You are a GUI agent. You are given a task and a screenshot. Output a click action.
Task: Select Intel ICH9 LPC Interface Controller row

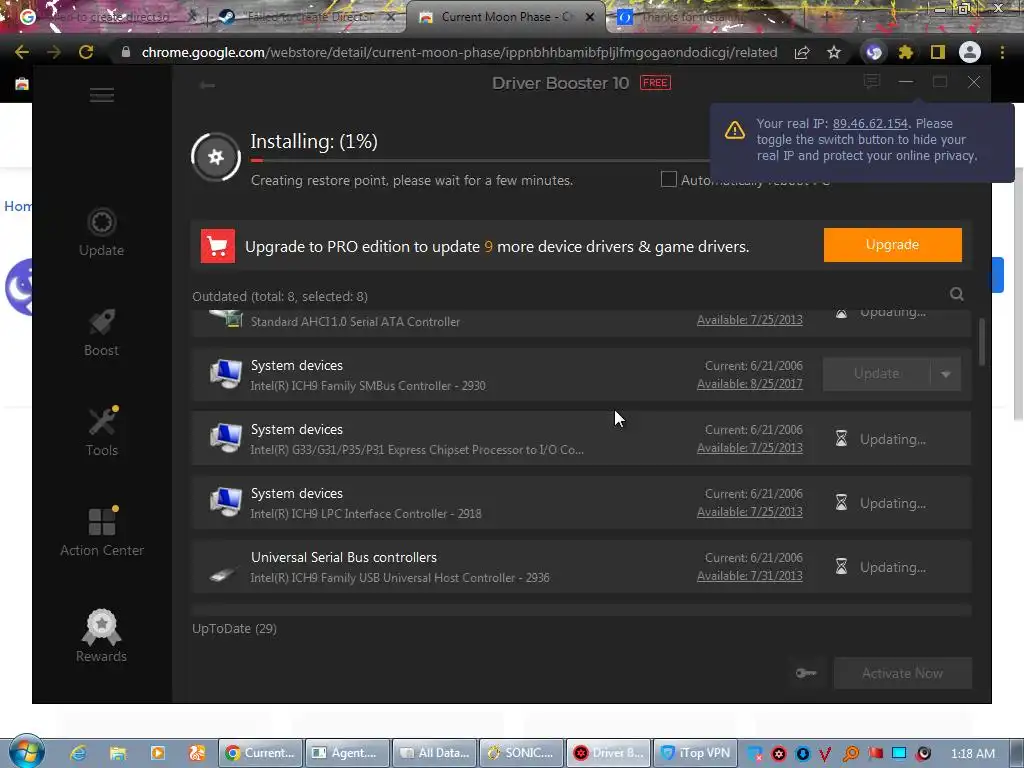581,502
